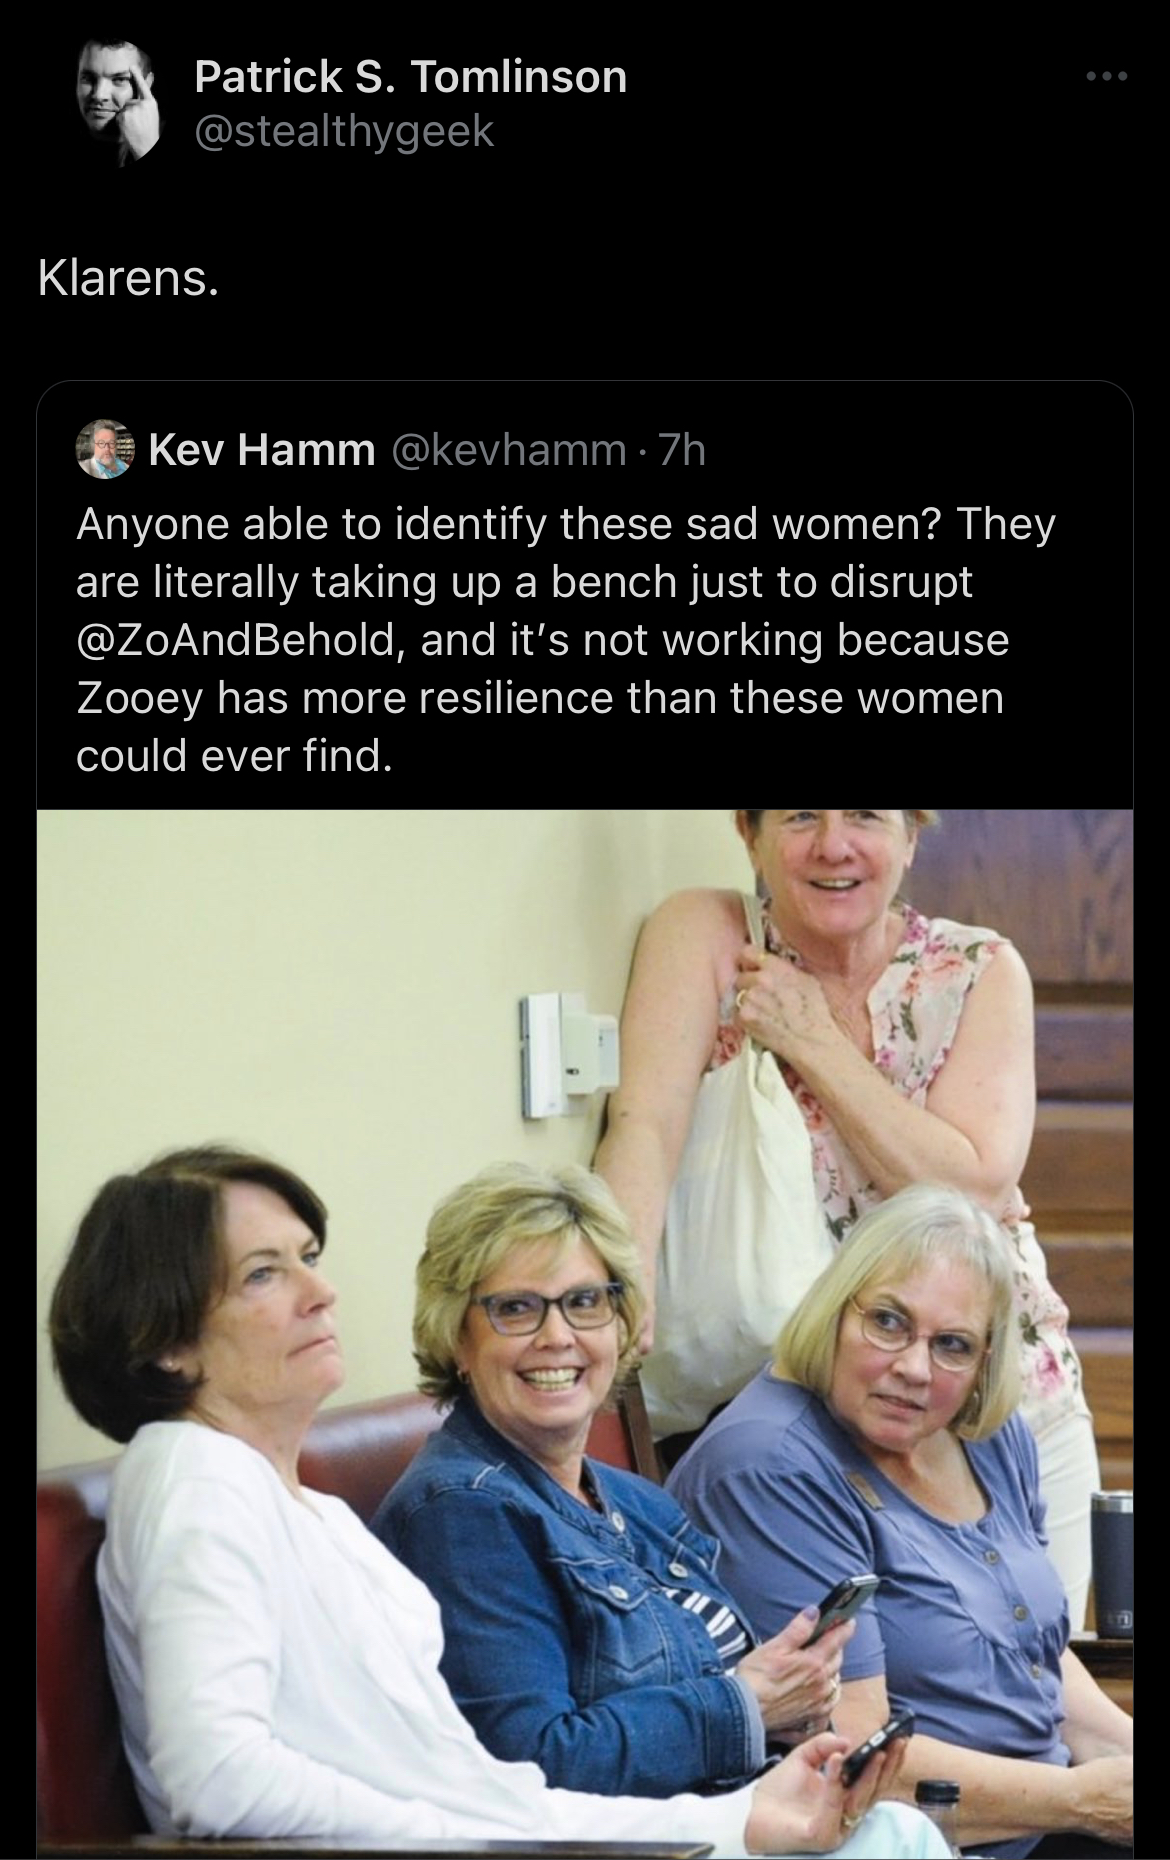Click the "Klarens." tweet text
The height and width of the screenshot is (1860, 1170).
tap(127, 281)
